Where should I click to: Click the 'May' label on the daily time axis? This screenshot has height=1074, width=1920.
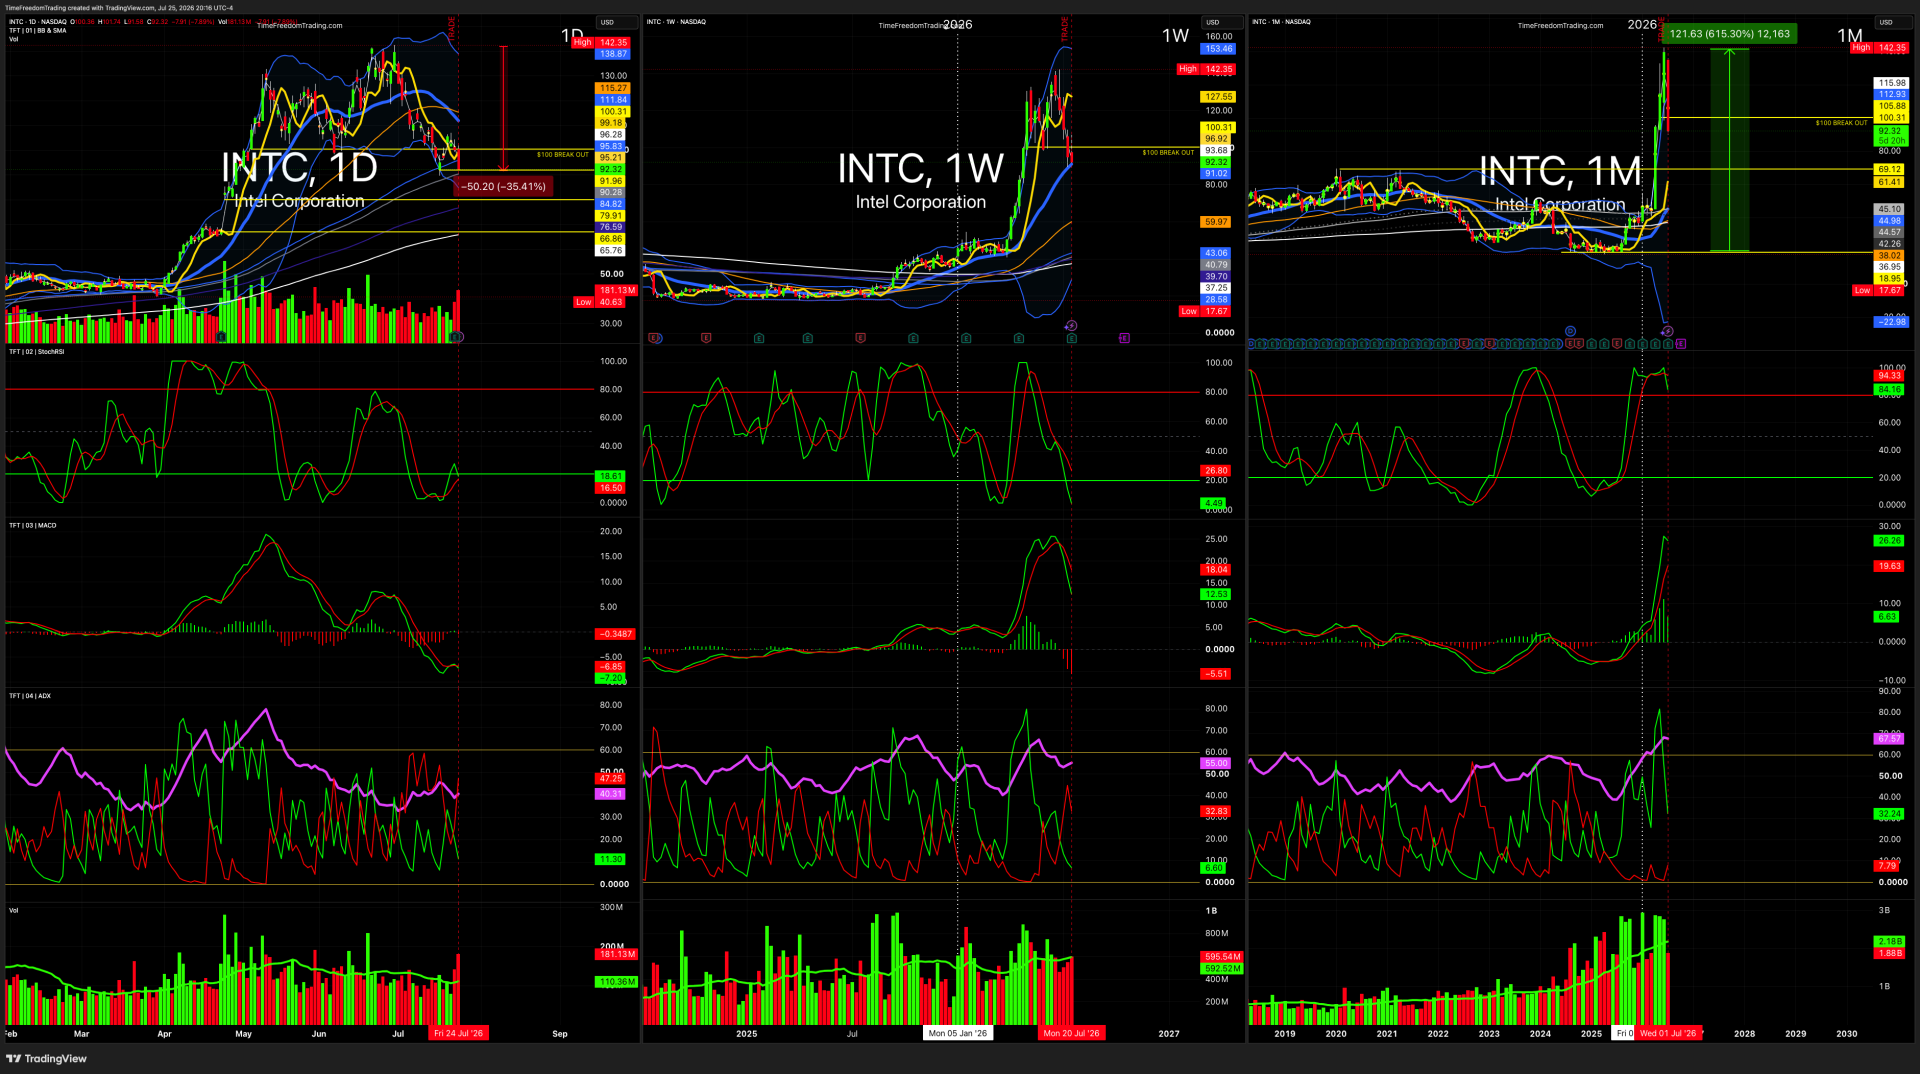pos(243,1034)
